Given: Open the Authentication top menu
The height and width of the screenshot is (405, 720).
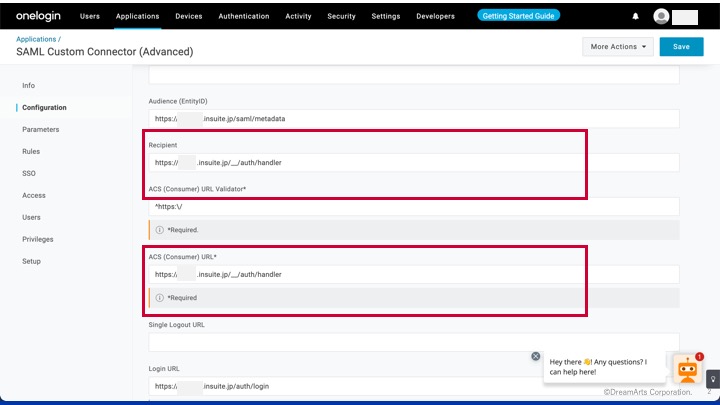Looking at the screenshot, I should [x=244, y=16].
